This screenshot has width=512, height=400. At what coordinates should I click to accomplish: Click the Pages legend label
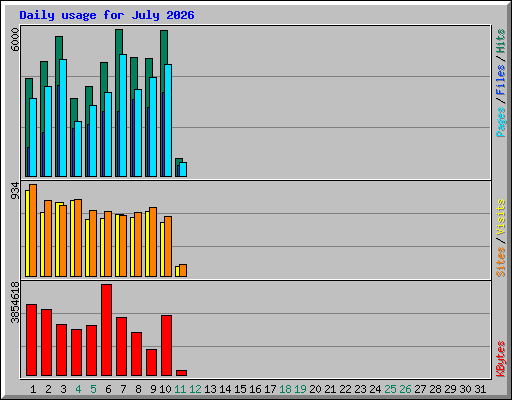(500, 122)
